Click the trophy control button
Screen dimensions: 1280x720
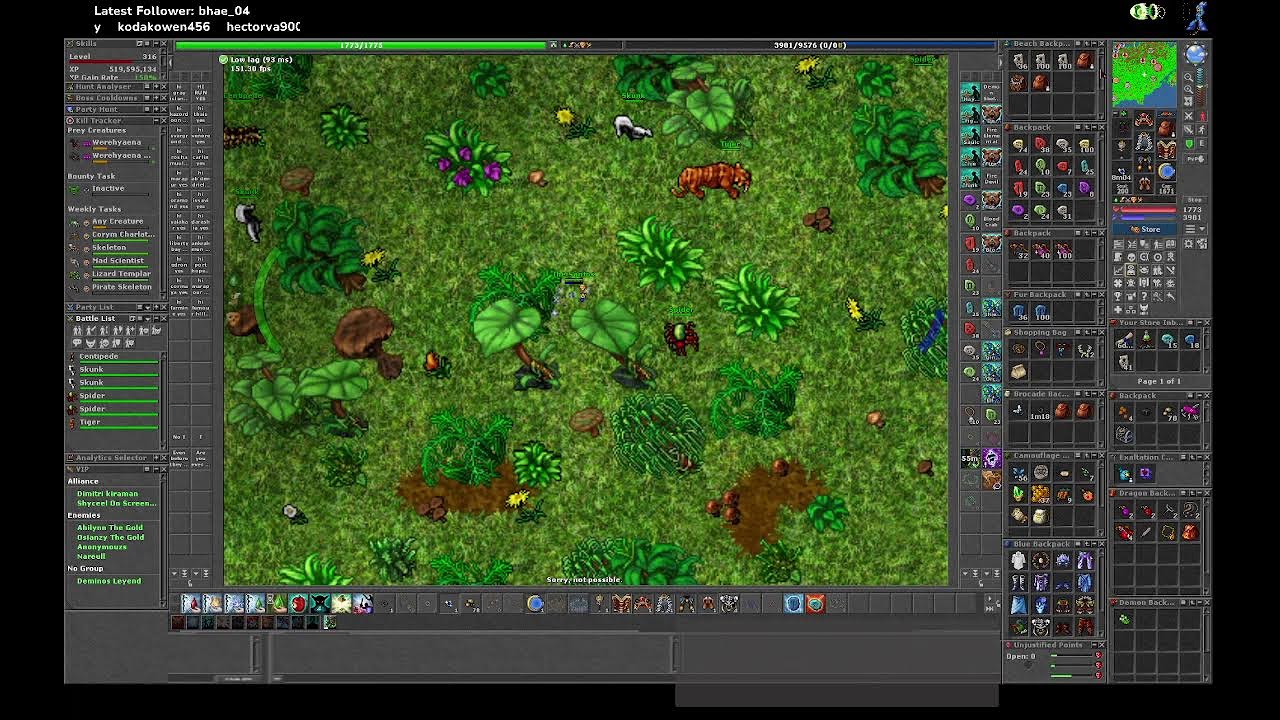[1118, 296]
